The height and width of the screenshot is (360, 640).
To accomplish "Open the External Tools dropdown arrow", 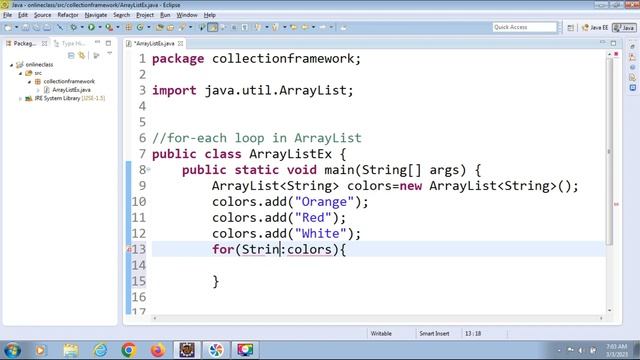I will (118, 27).
